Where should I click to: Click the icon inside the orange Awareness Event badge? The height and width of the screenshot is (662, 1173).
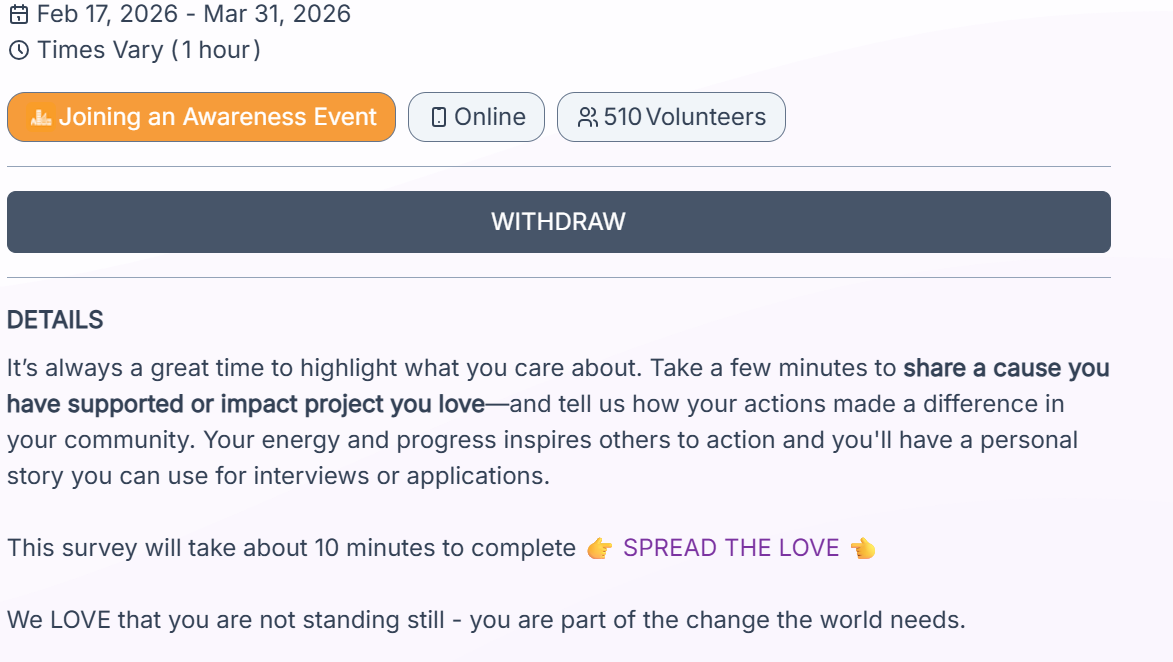pos(41,117)
